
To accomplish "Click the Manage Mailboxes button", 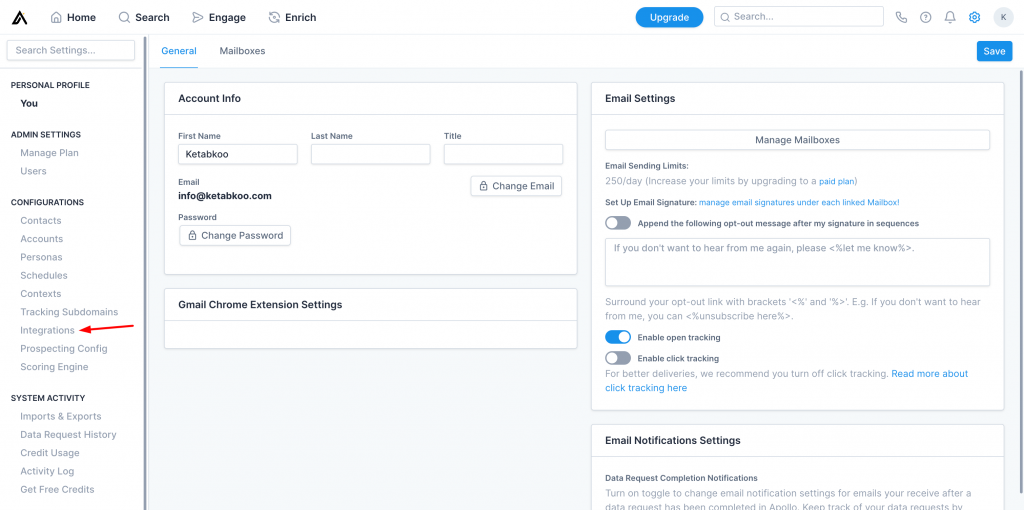I will tap(797, 140).
